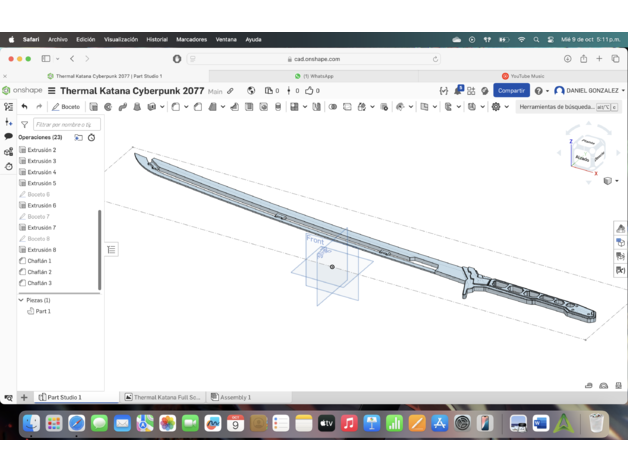628x472 pixels.
Task: Select Extrusión 7 in feature list
Action: click(x=41, y=228)
